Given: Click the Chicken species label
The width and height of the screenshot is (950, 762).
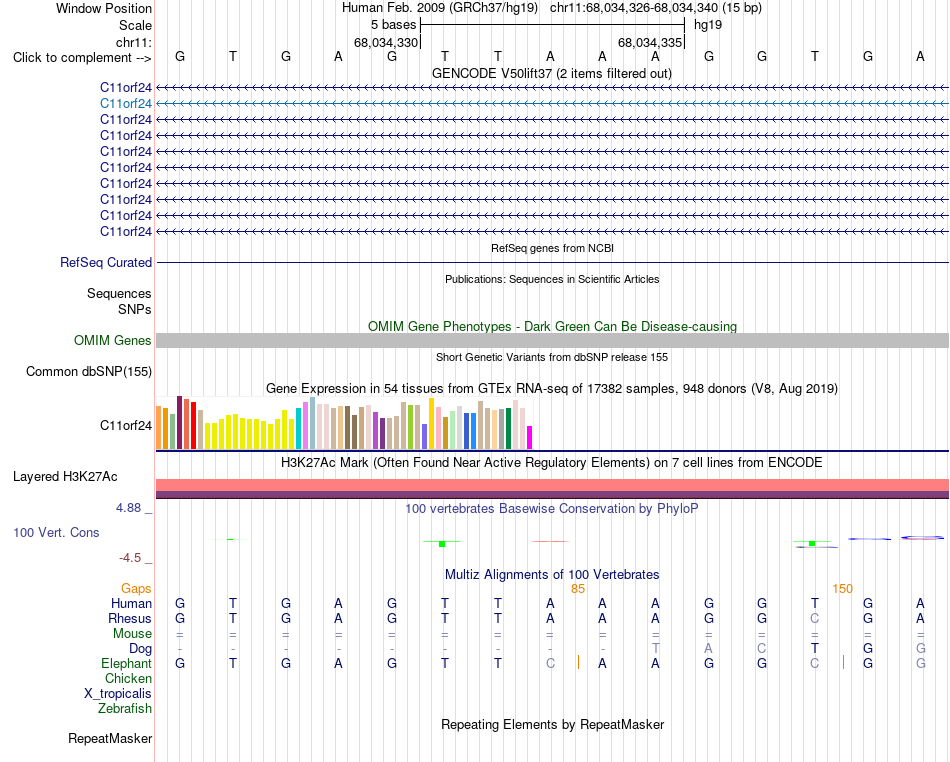Looking at the screenshot, I should (128, 678).
